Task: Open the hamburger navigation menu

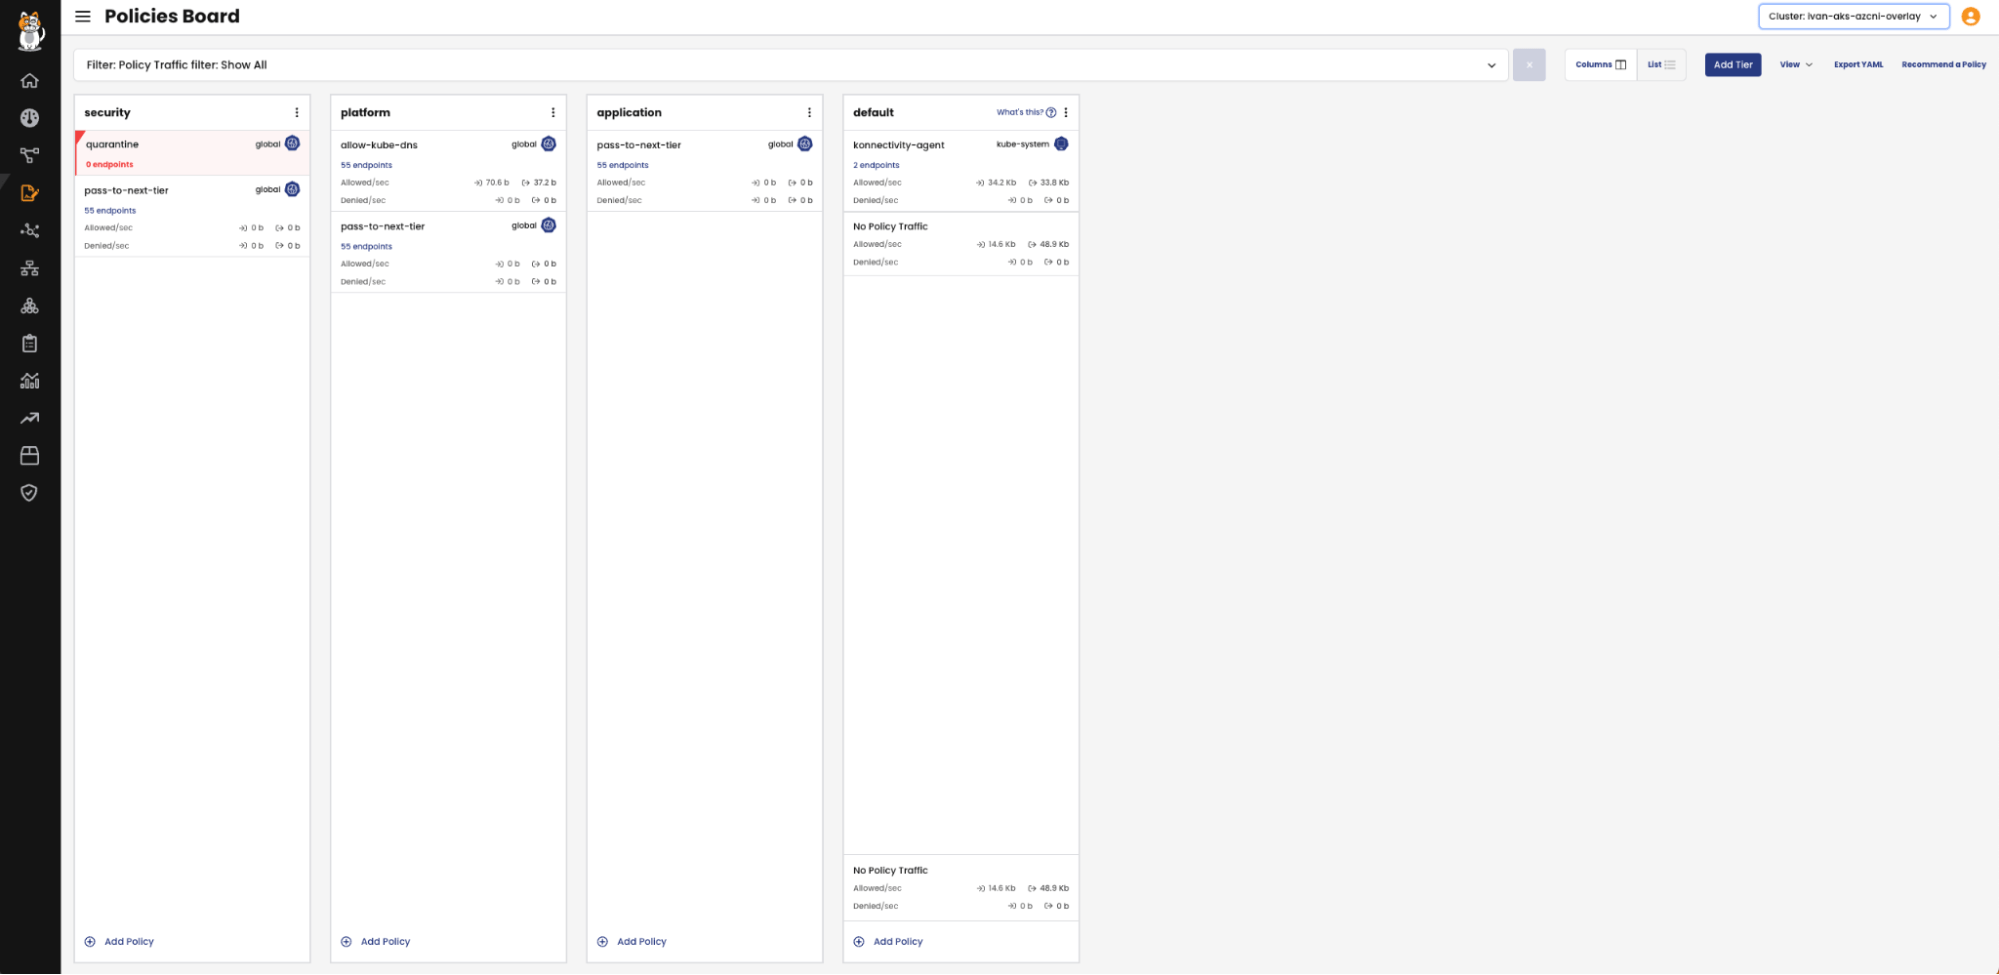Action: [x=83, y=16]
